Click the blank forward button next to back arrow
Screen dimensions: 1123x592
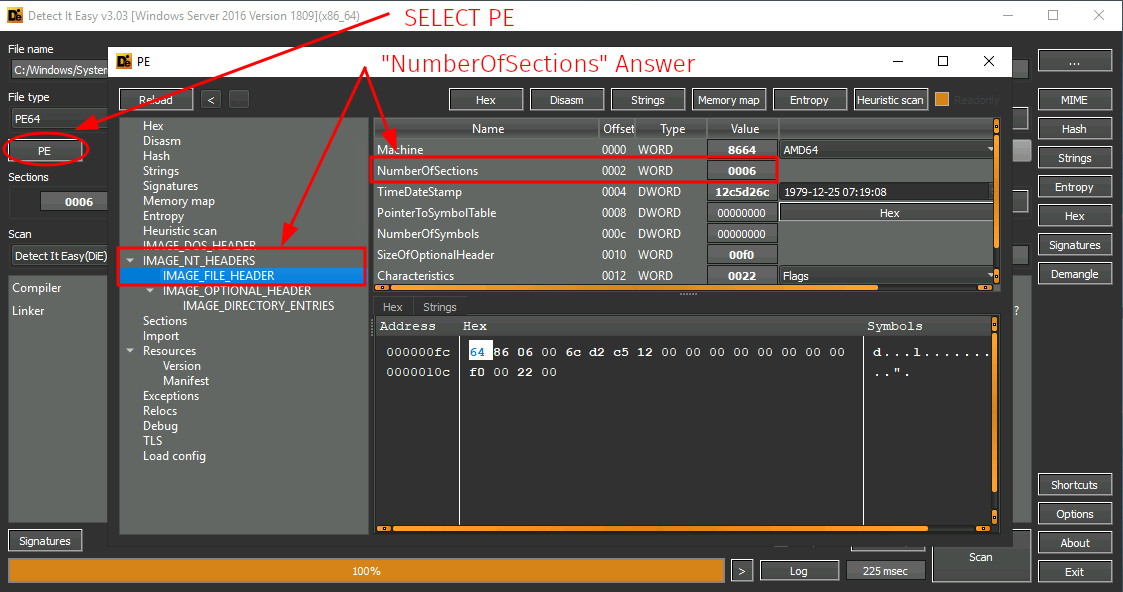coord(238,99)
